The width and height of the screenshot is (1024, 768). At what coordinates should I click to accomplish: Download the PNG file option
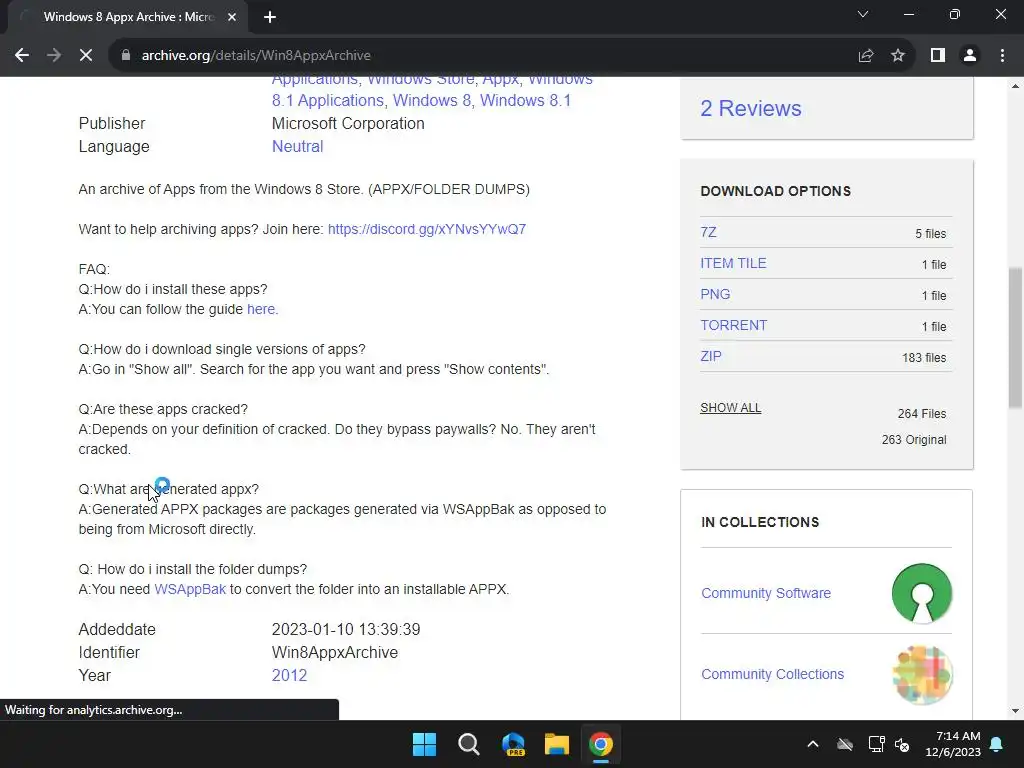point(715,295)
